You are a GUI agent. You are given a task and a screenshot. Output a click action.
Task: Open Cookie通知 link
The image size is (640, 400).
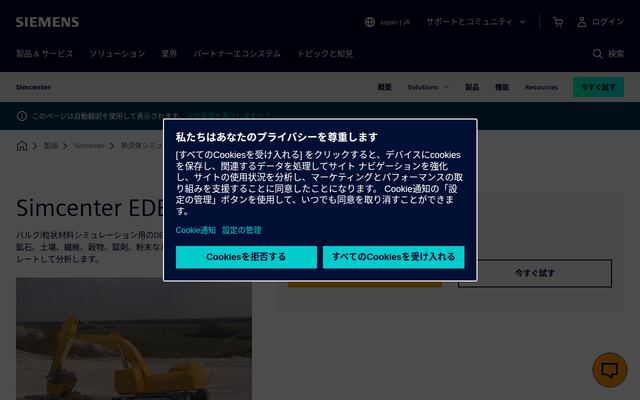point(196,230)
